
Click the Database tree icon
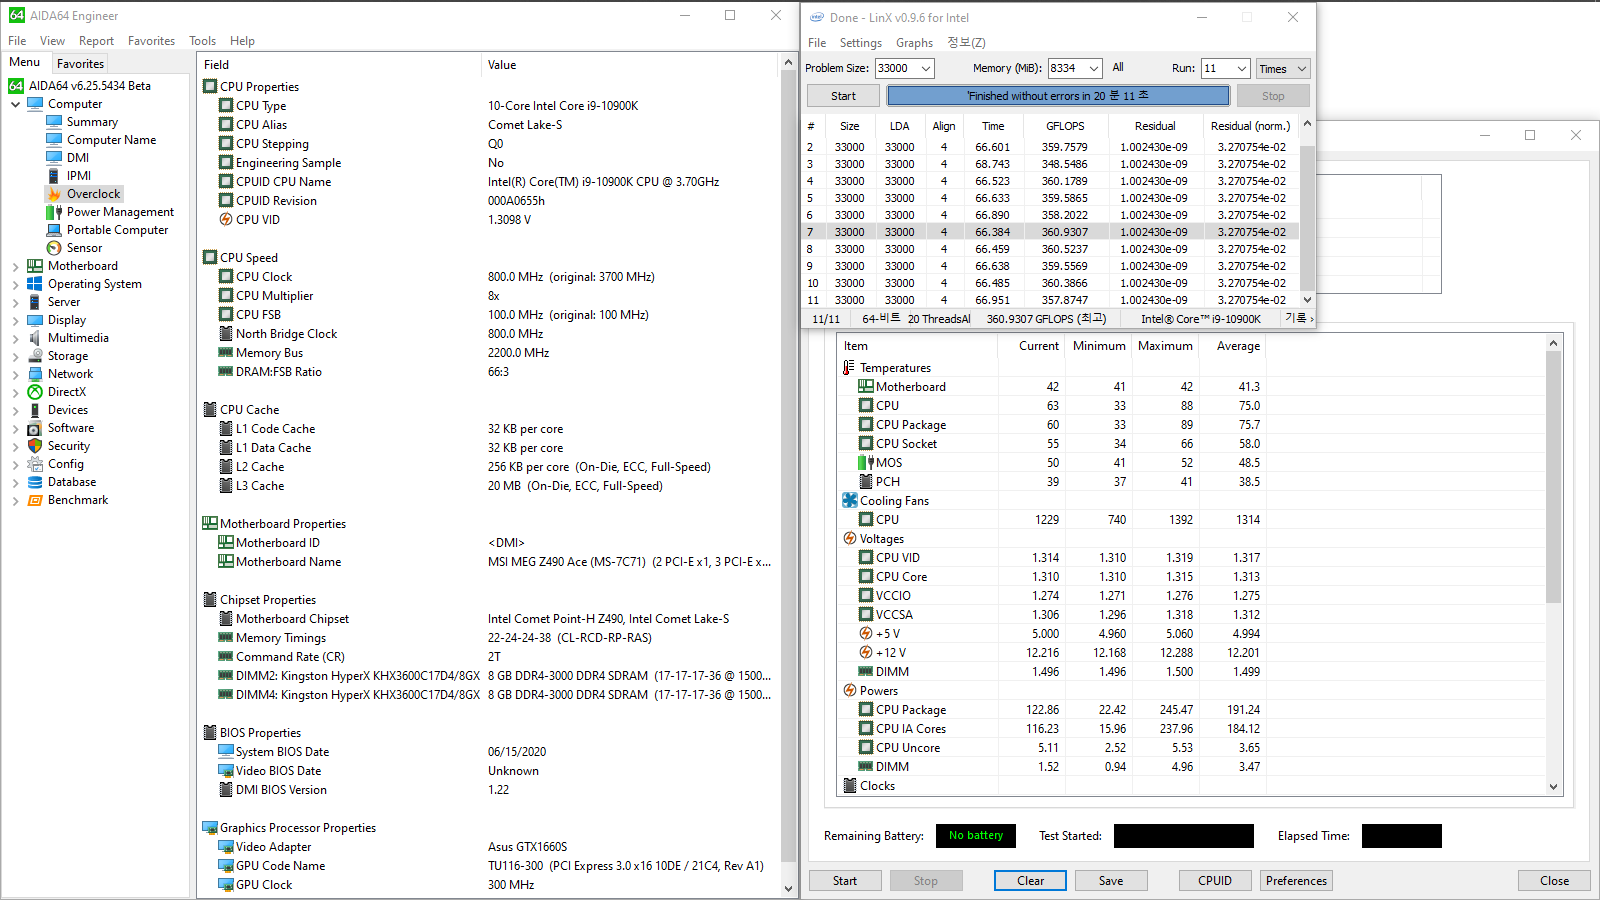tap(35, 482)
